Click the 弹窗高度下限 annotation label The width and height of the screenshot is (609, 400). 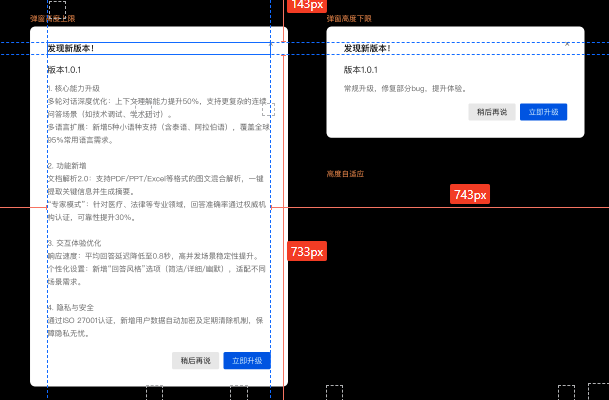(349, 19)
